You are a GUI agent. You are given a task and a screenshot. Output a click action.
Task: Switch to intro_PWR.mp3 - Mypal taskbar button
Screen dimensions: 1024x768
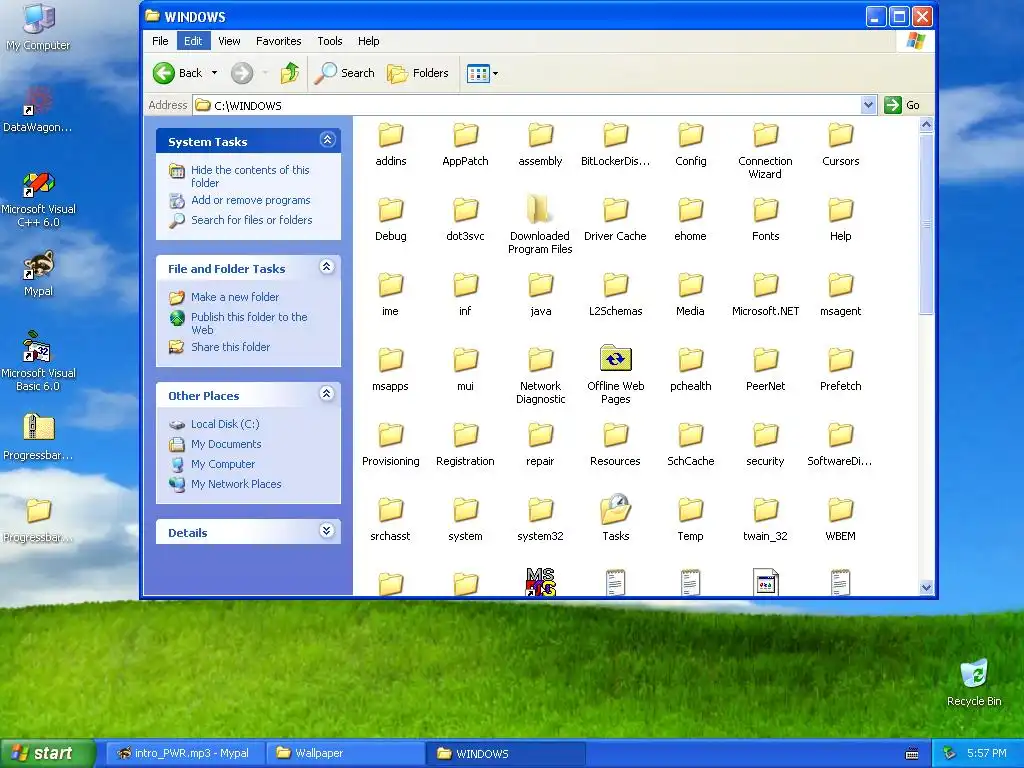(x=185, y=753)
